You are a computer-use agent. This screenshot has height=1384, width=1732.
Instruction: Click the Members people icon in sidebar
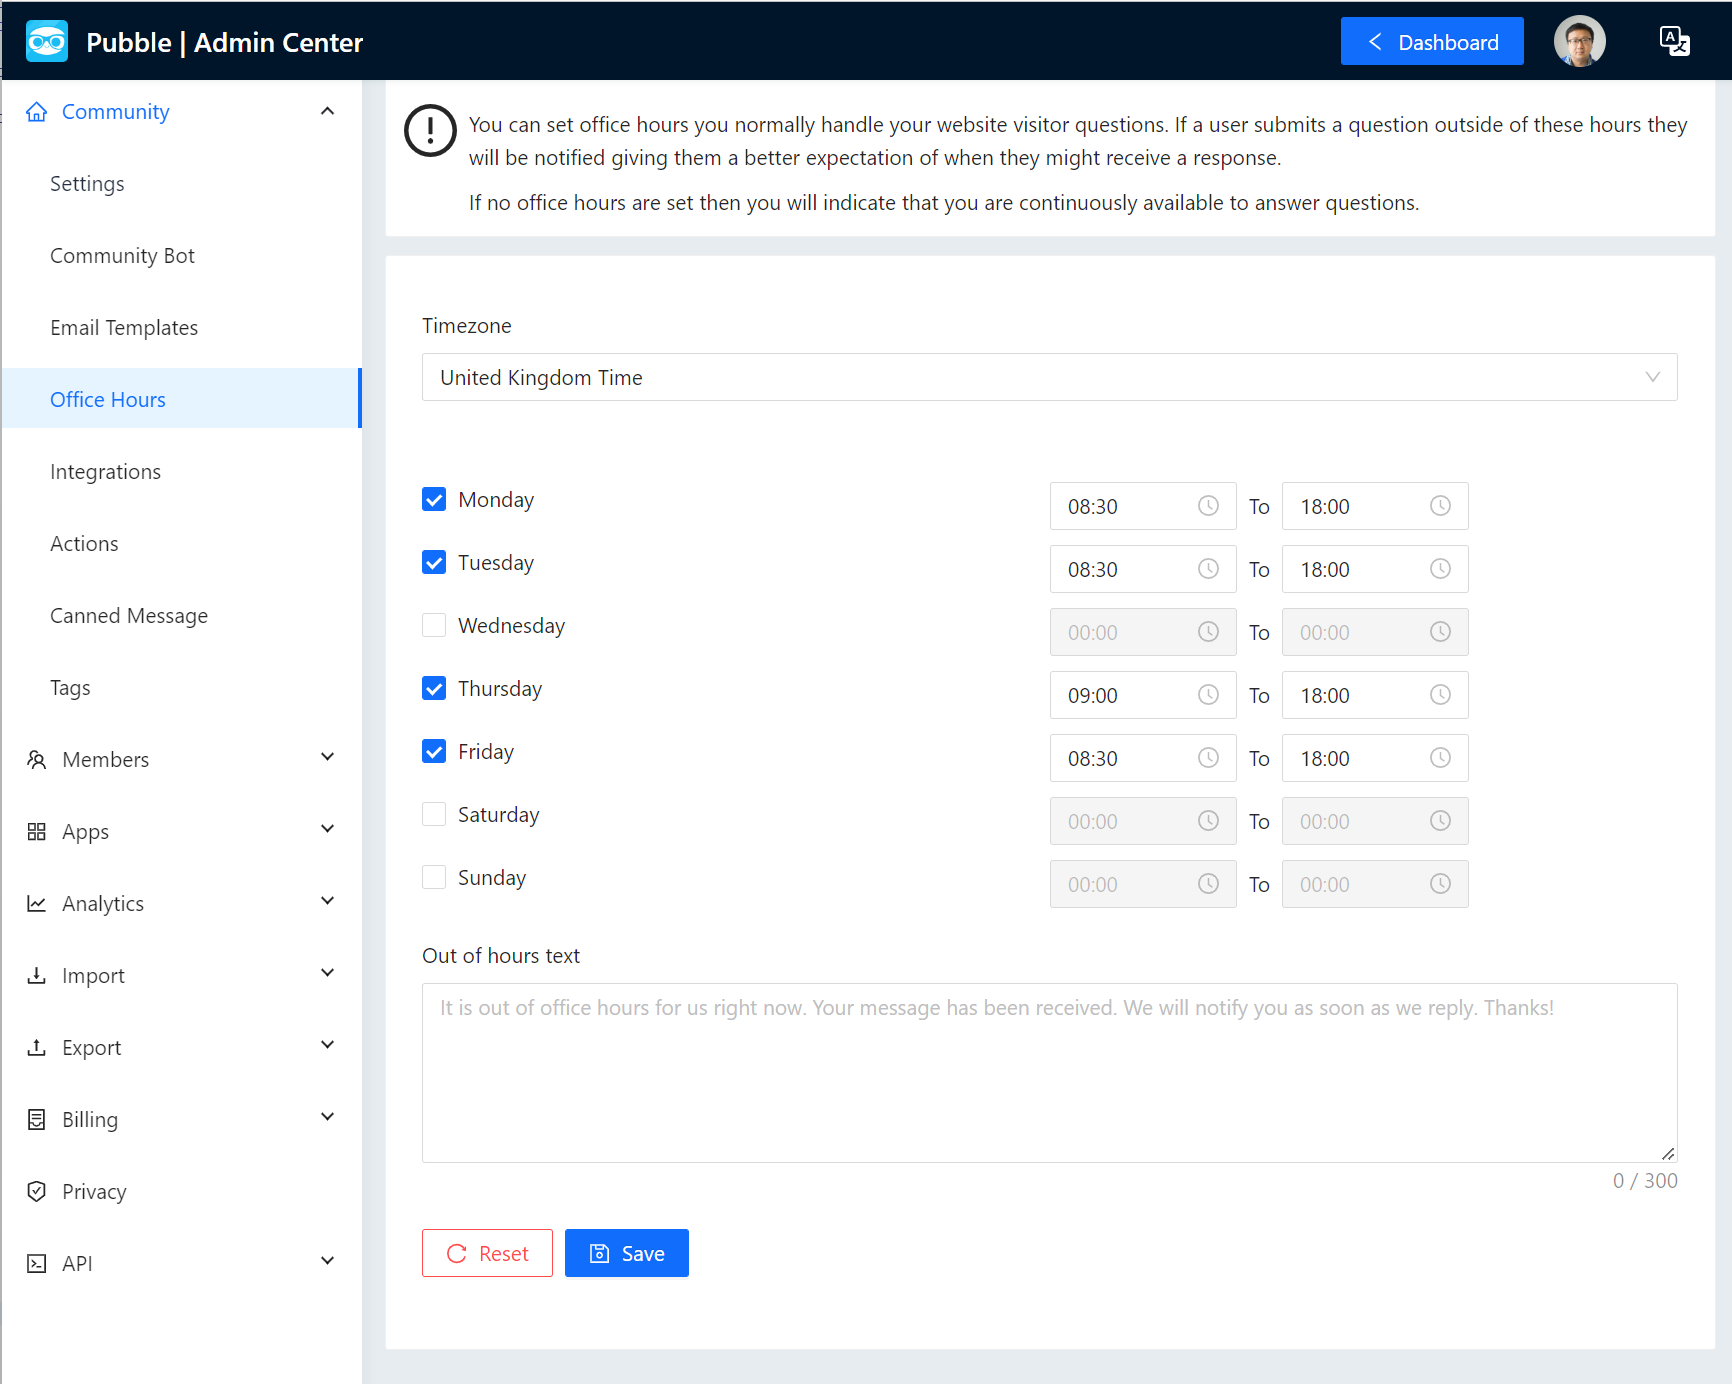[x=37, y=759]
